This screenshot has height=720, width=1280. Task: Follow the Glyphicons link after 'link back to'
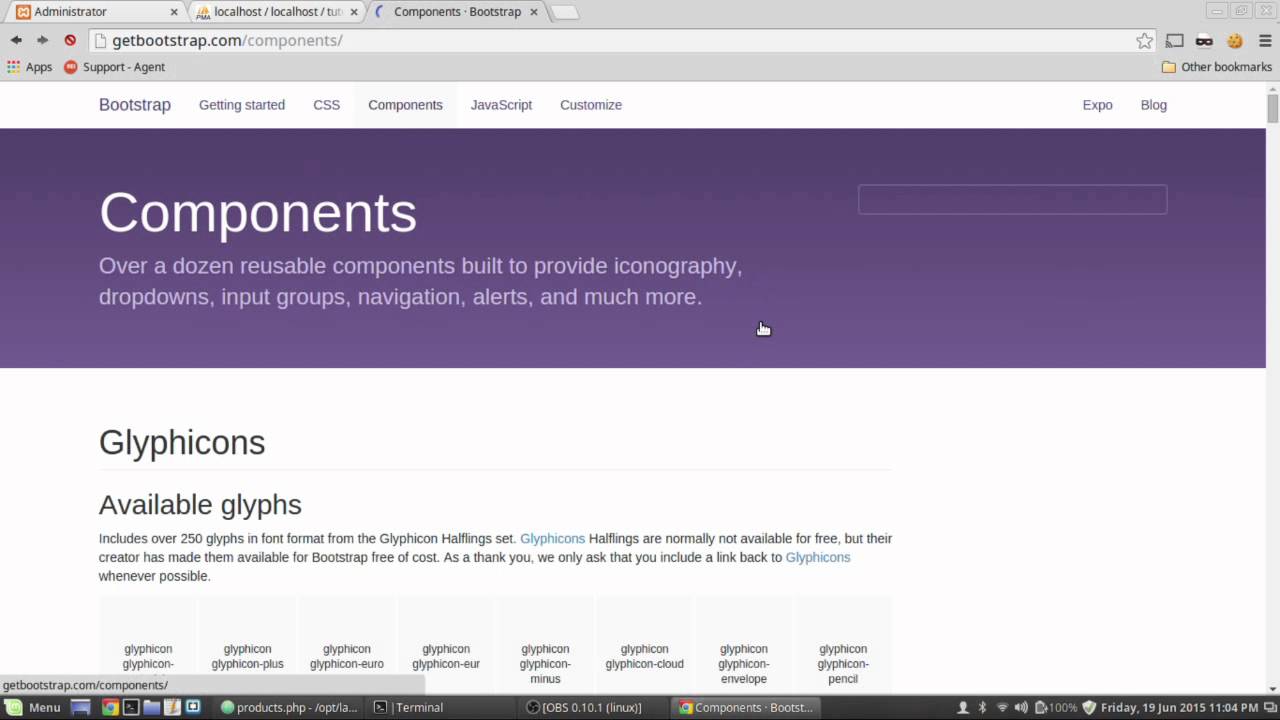click(x=818, y=558)
